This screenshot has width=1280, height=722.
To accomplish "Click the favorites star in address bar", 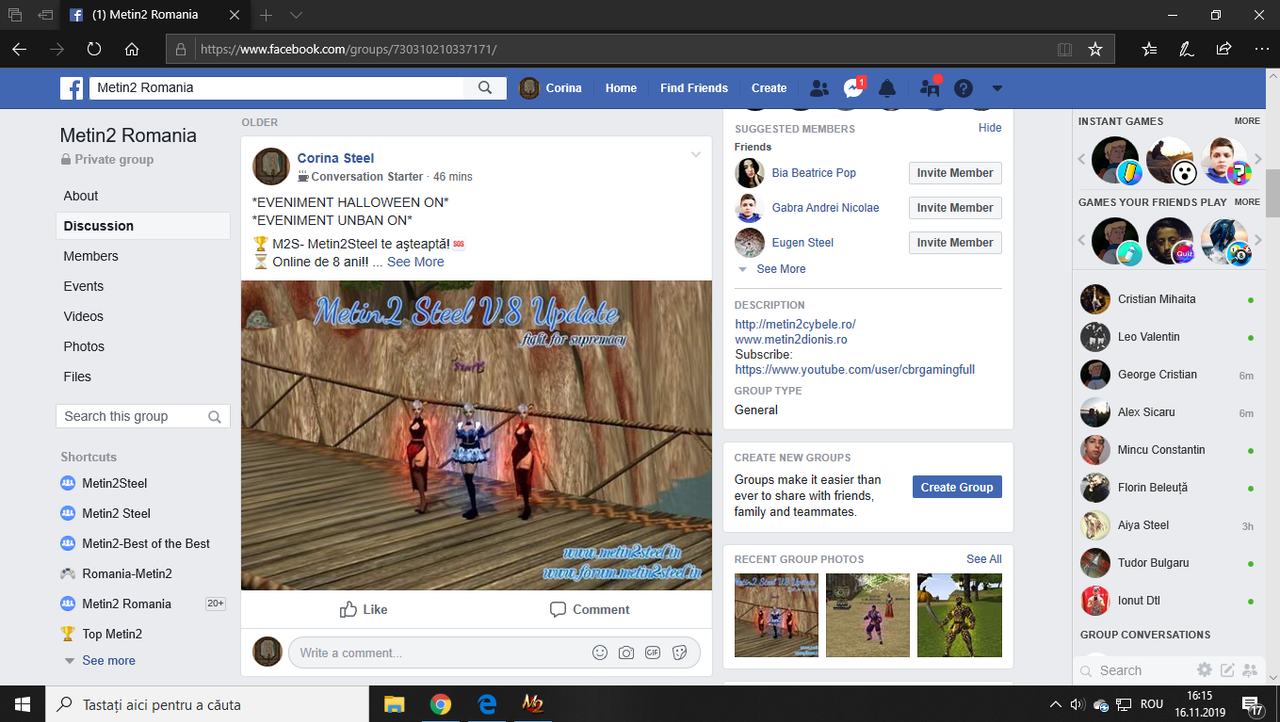I will click(x=1095, y=49).
